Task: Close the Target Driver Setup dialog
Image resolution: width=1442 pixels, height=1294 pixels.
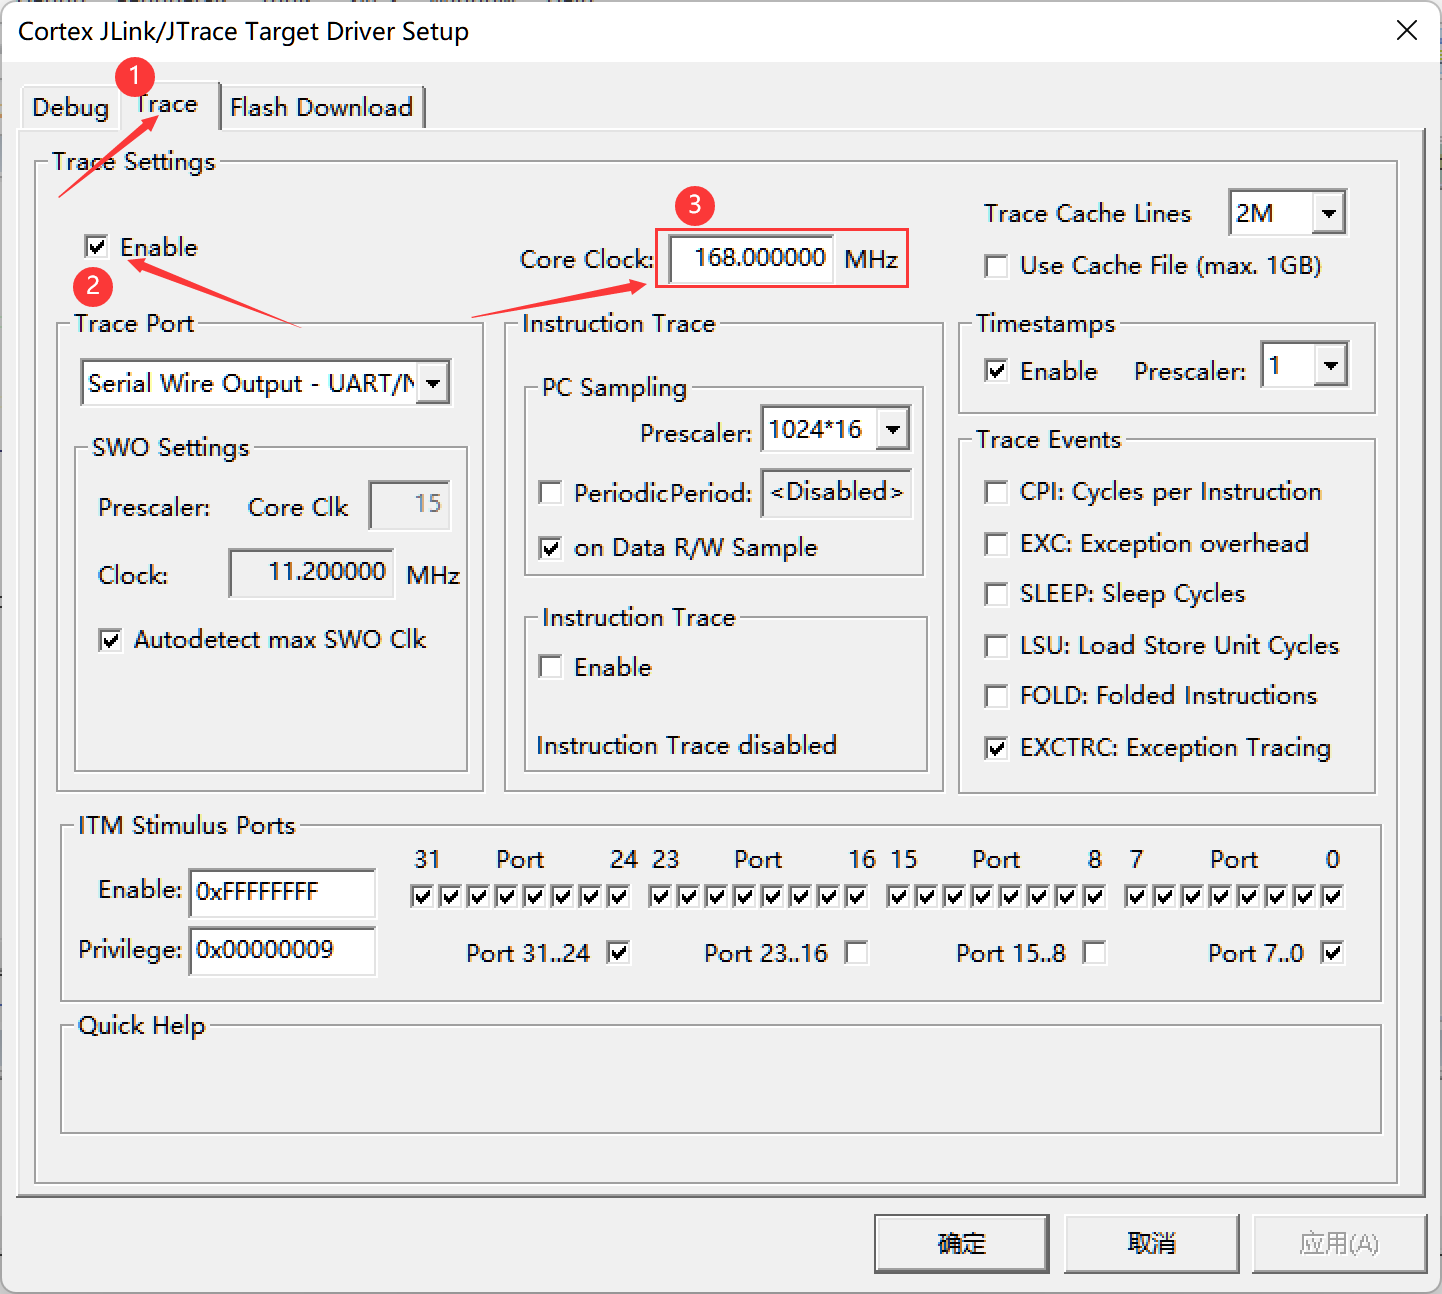Action: click(1406, 30)
